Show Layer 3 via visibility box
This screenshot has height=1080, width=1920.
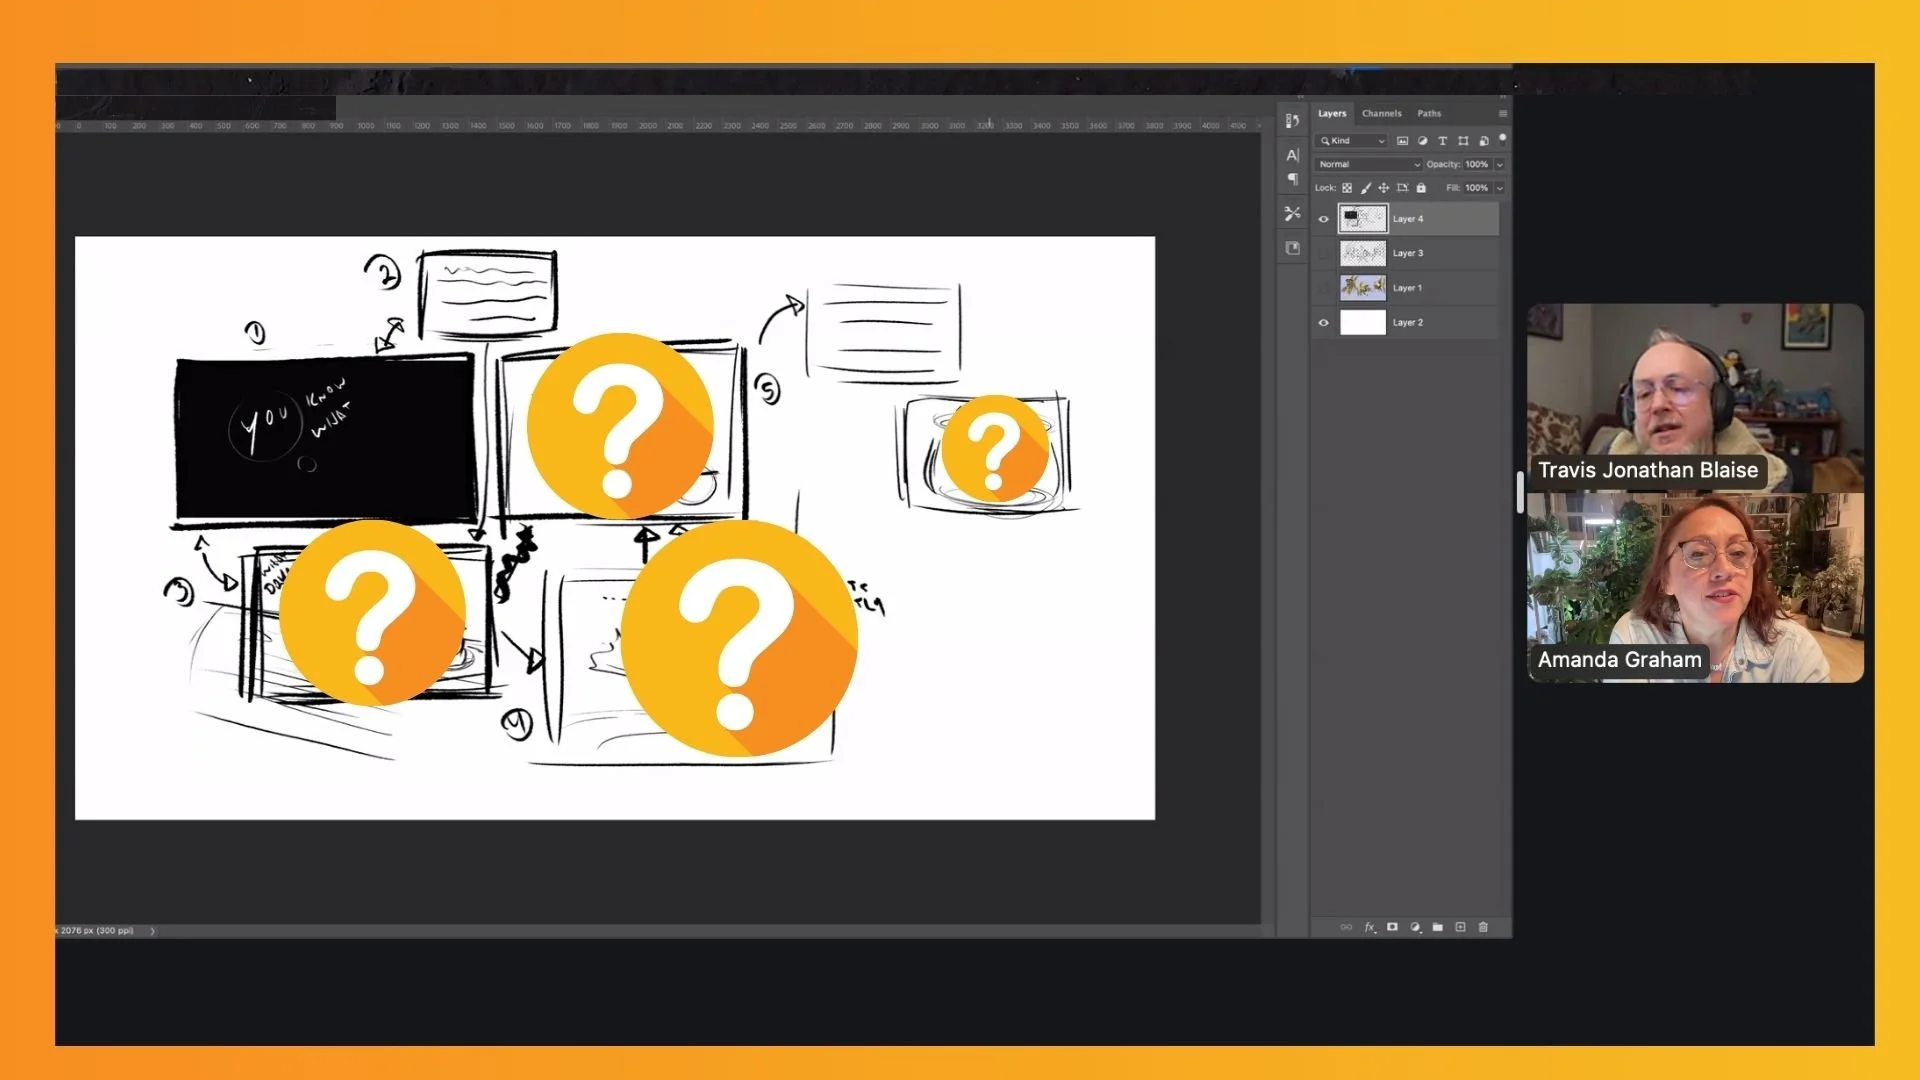[1324, 254]
